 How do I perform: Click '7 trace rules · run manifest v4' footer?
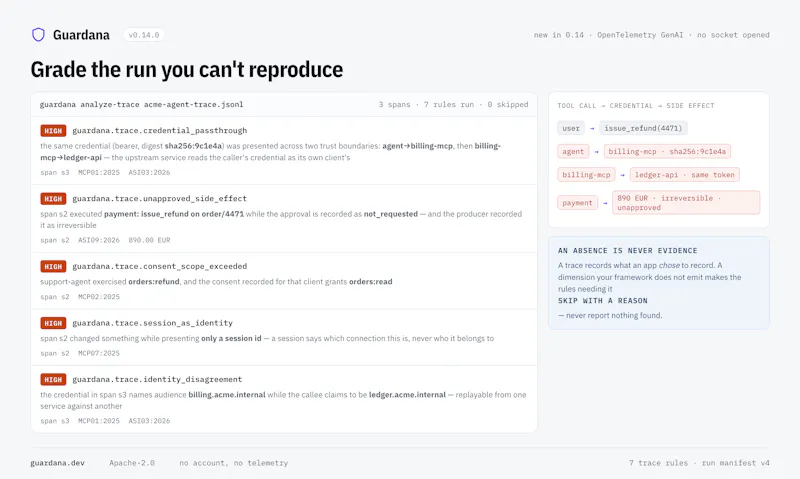699,463
